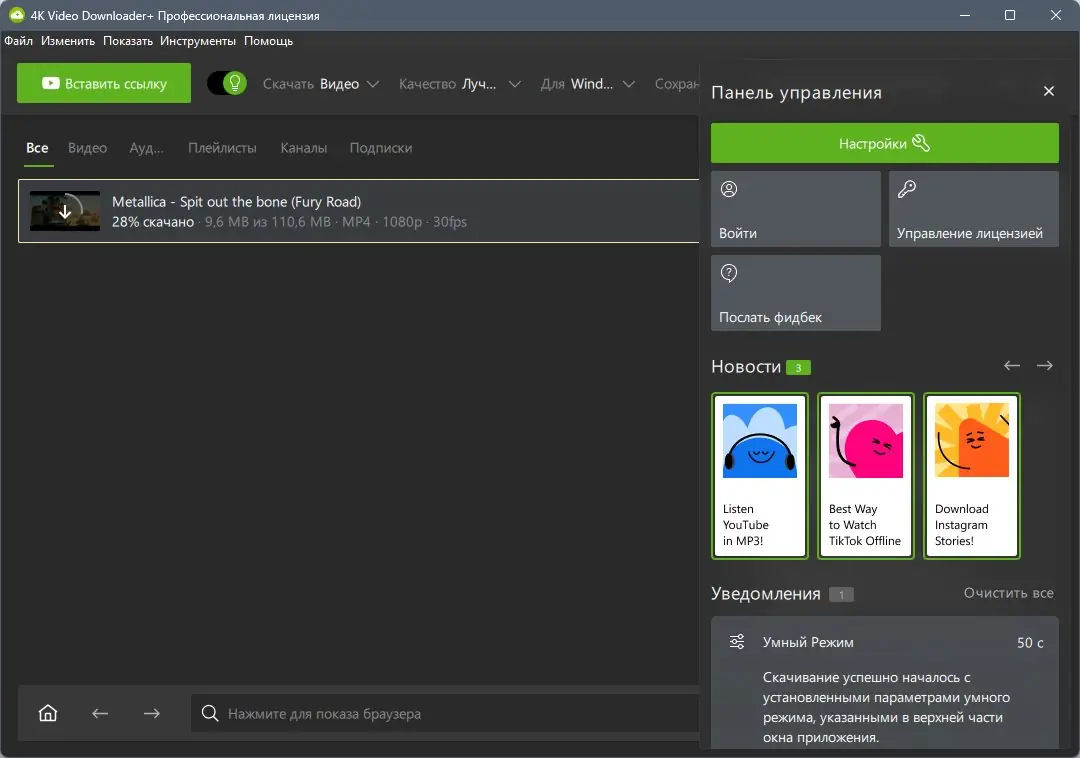Open the Файл menu
The width and height of the screenshot is (1080, 758).
tap(19, 41)
